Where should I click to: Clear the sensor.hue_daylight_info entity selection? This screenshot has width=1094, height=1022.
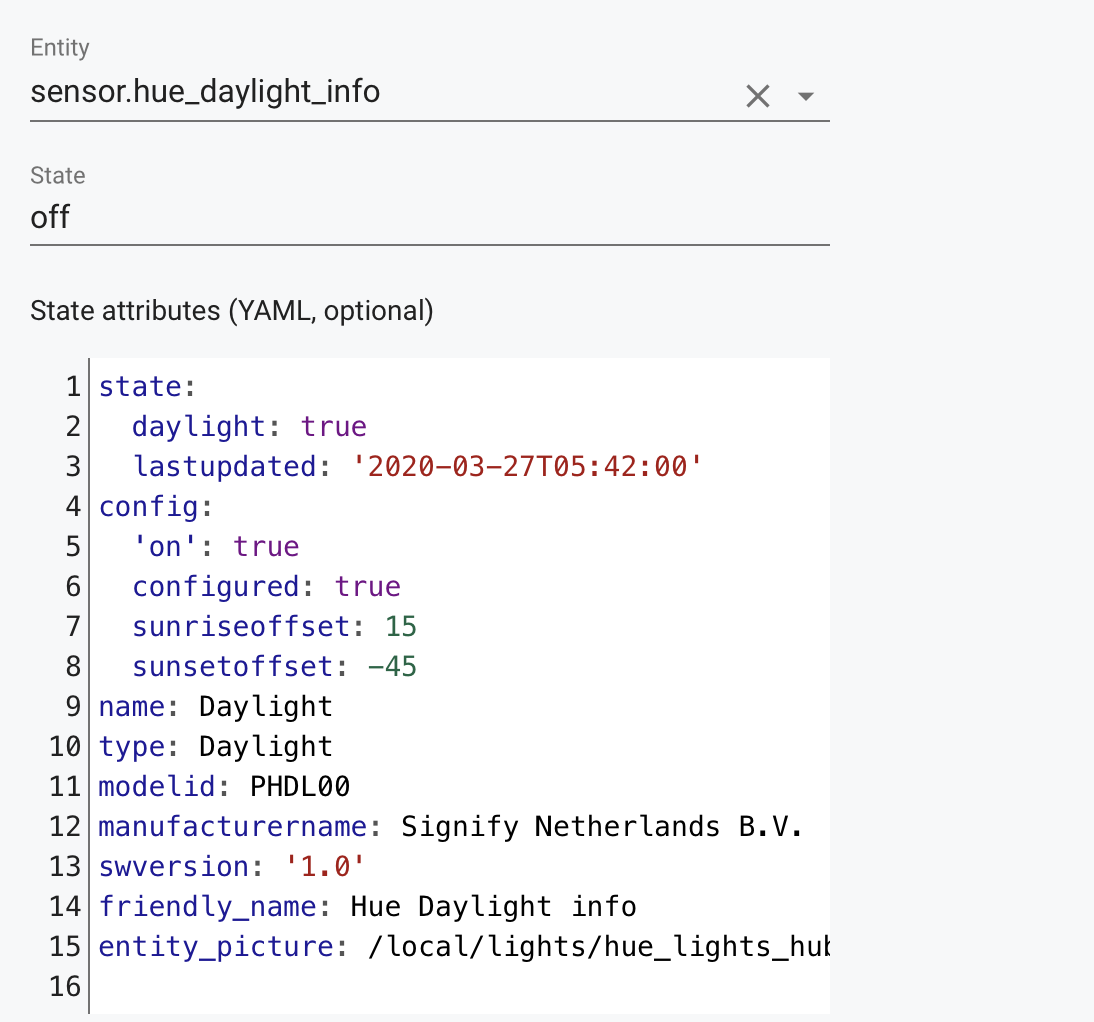tap(757, 95)
